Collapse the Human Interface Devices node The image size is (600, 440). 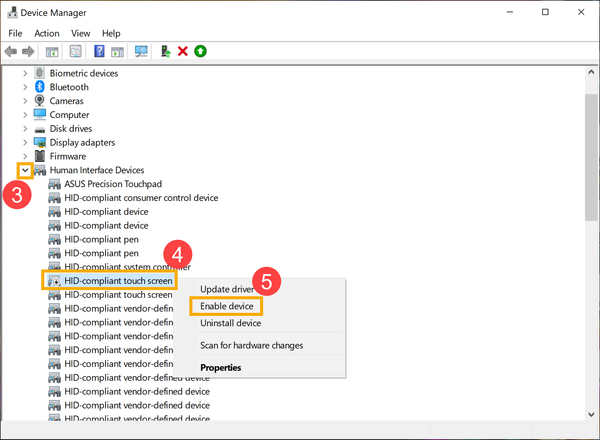click(x=25, y=171)
